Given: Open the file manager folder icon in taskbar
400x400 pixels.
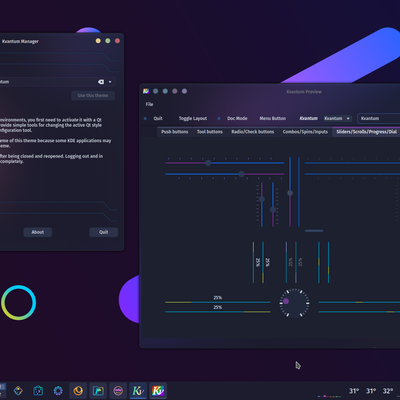Looking at the screenshot, I should click(x=98, y=390).
